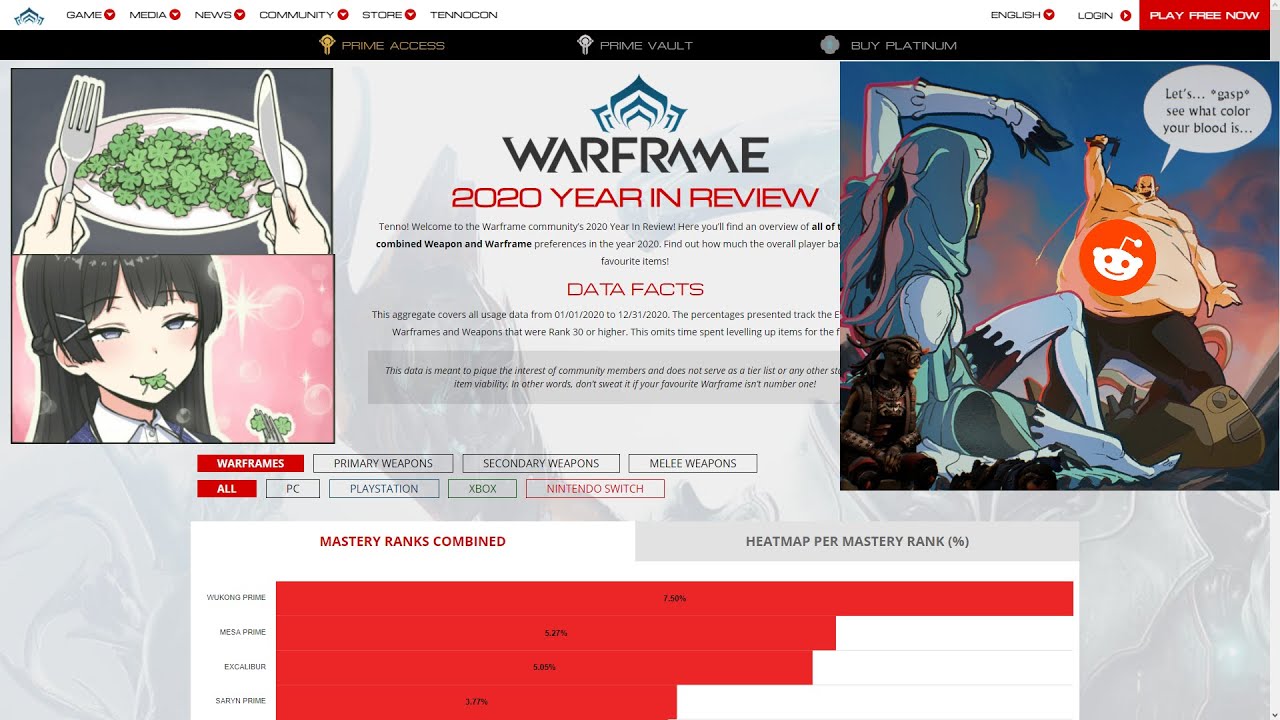Filter data by PC platform
1280x720 pixels.
click(293, 489)
